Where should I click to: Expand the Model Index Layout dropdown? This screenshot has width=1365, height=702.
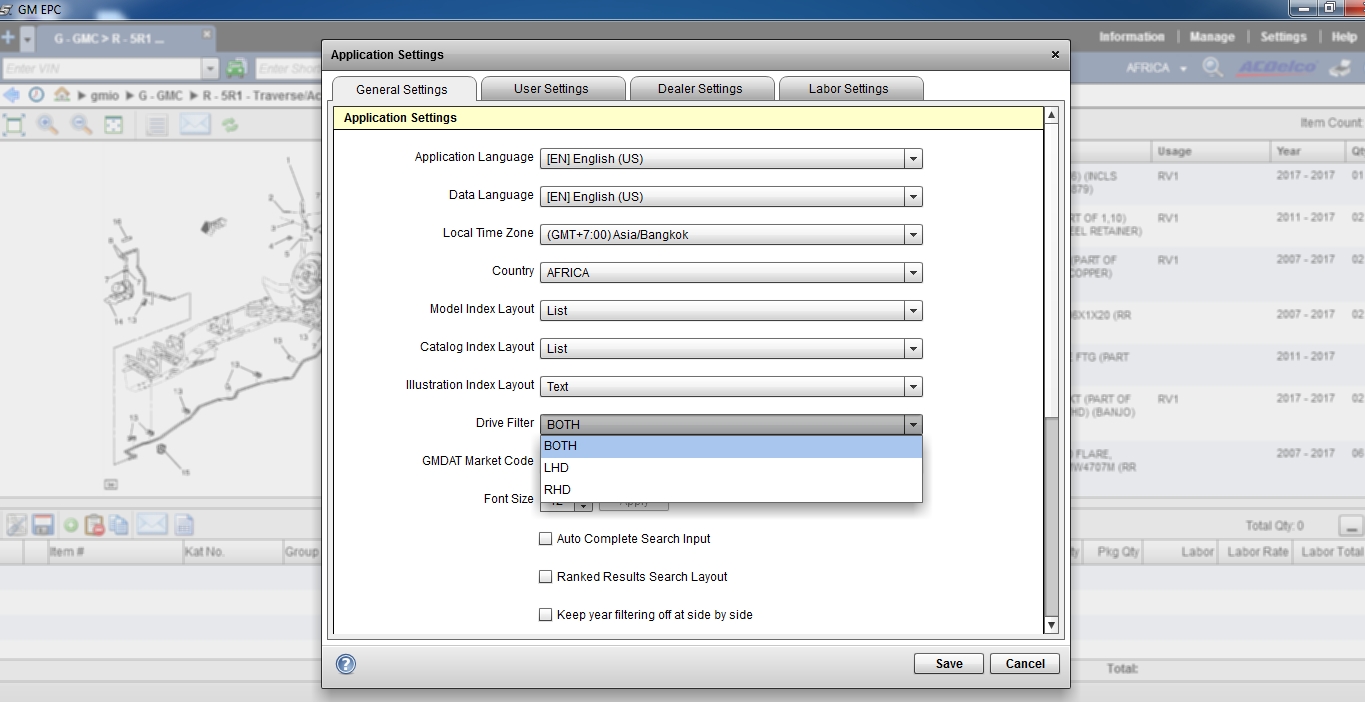click(x=731, y=311)
